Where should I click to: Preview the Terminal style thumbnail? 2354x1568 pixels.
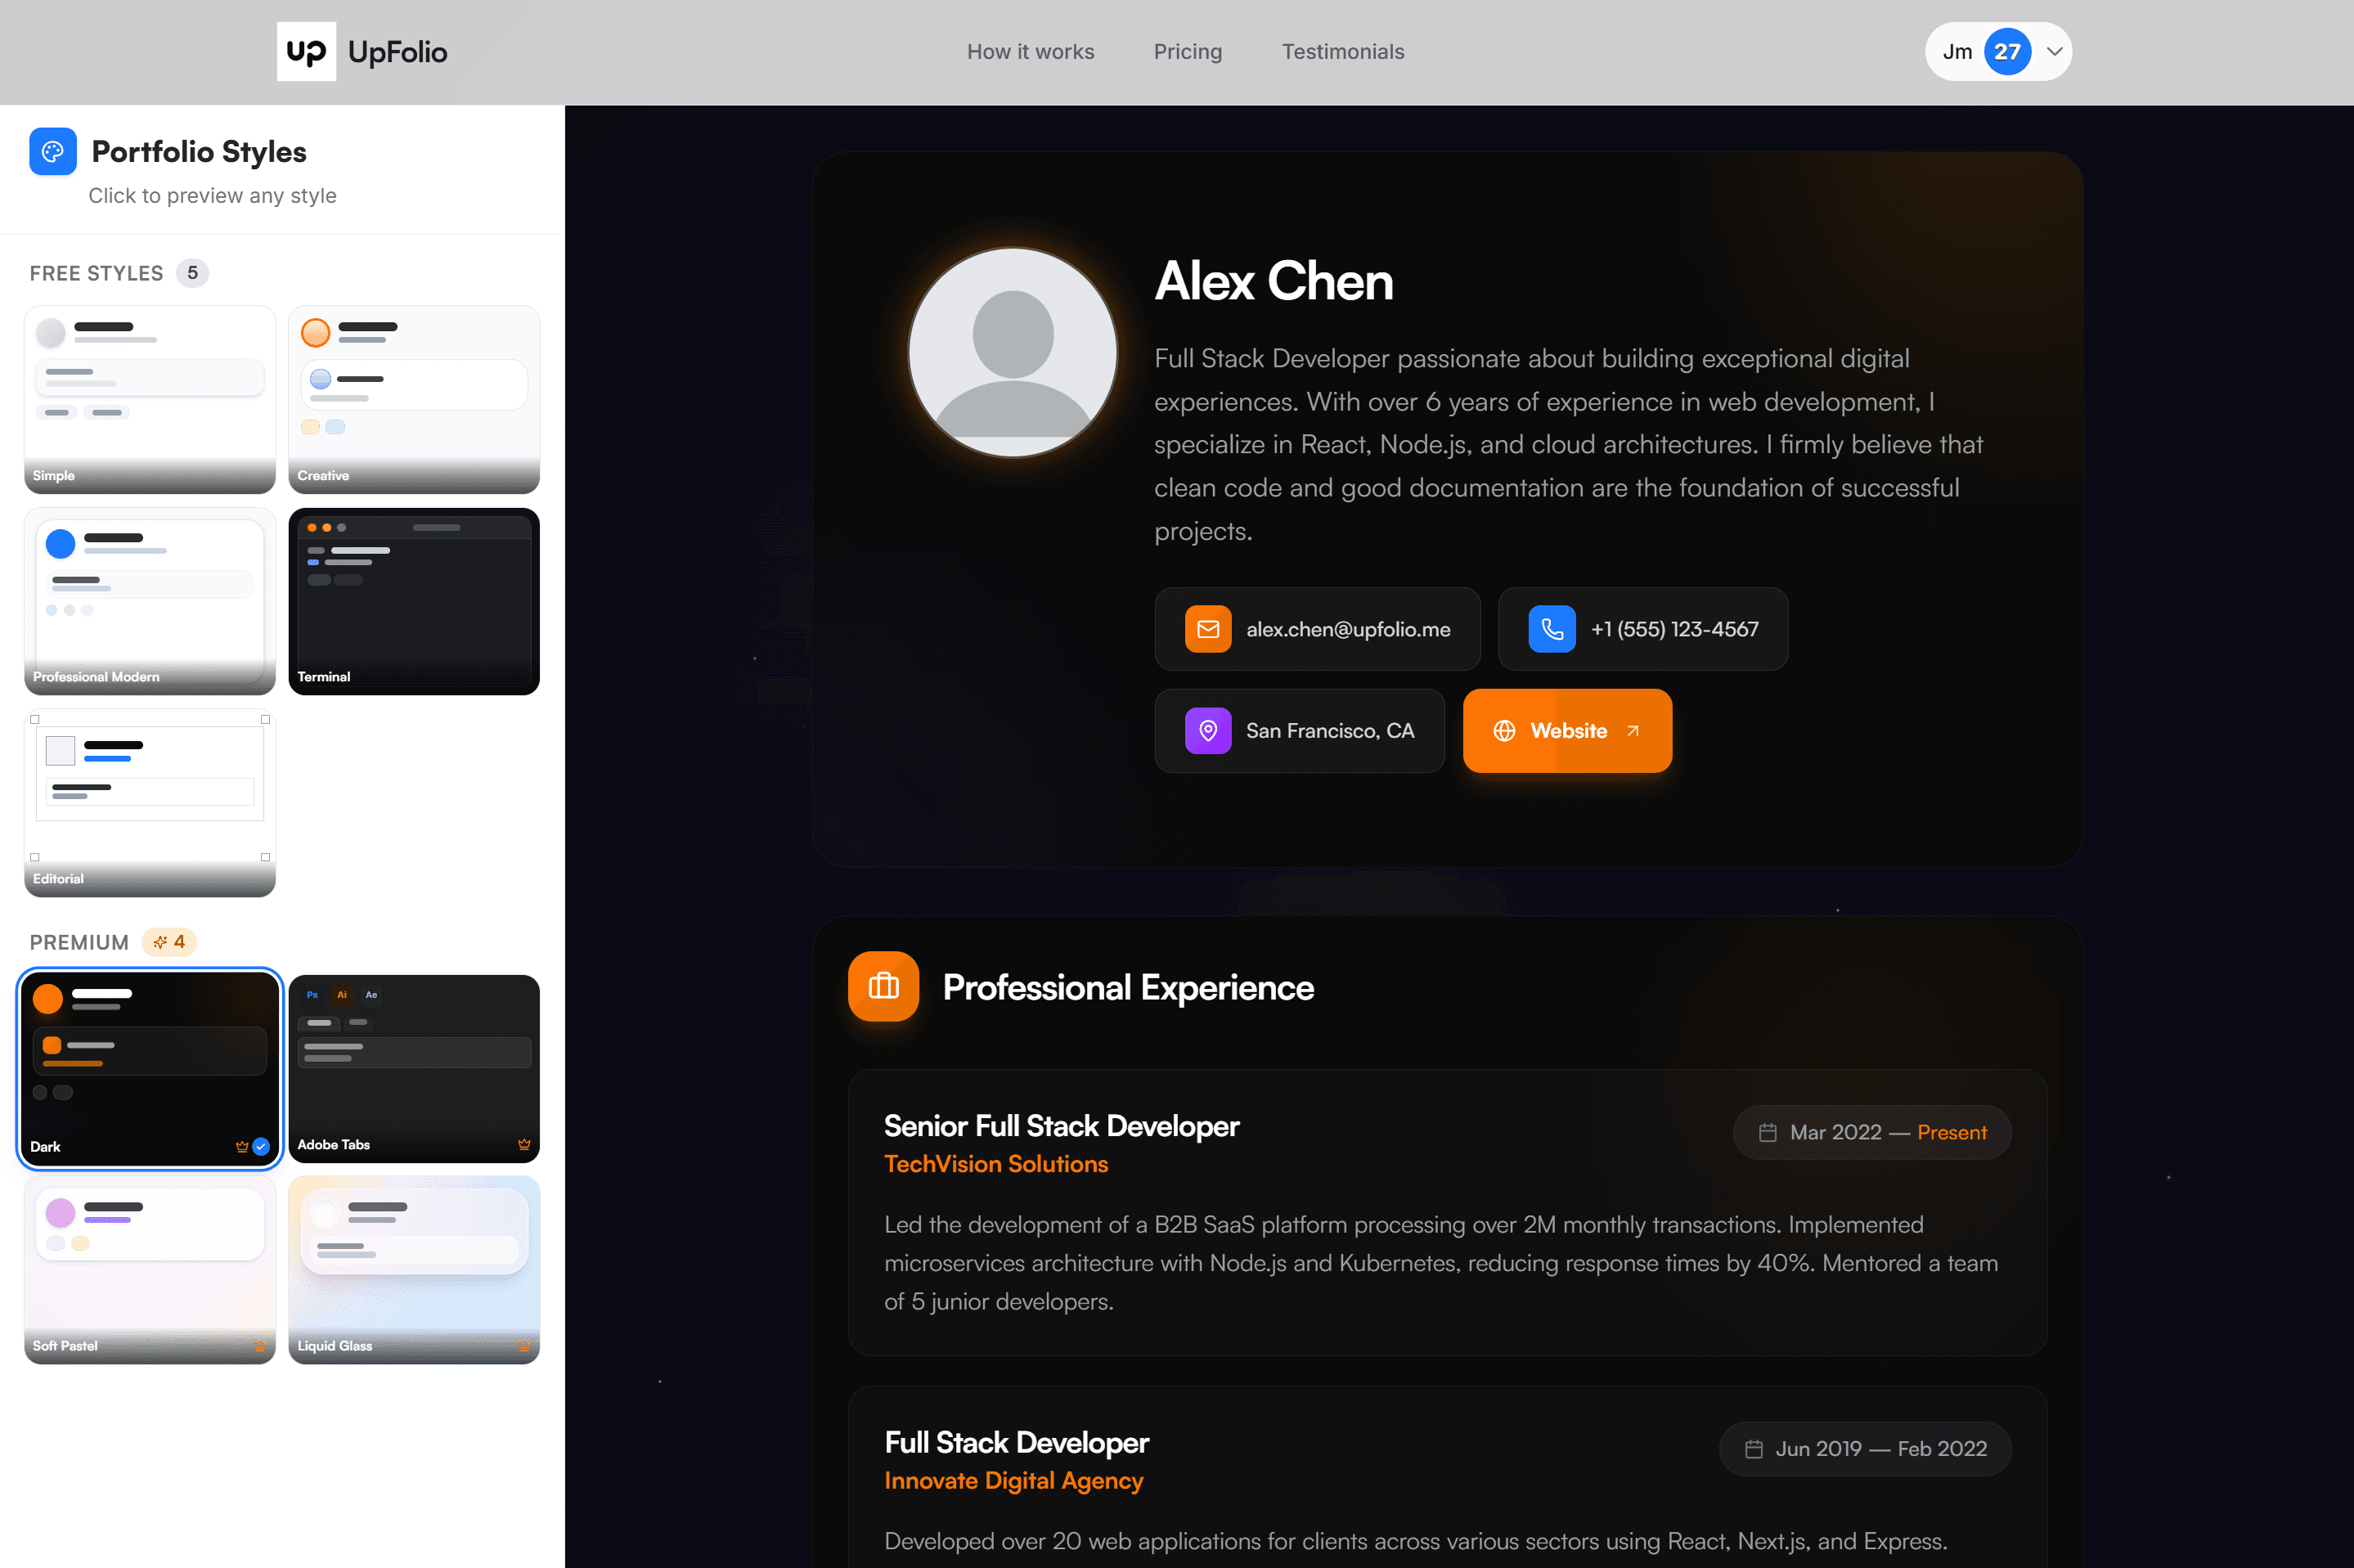pyautogui.click(x=414, y=601)
